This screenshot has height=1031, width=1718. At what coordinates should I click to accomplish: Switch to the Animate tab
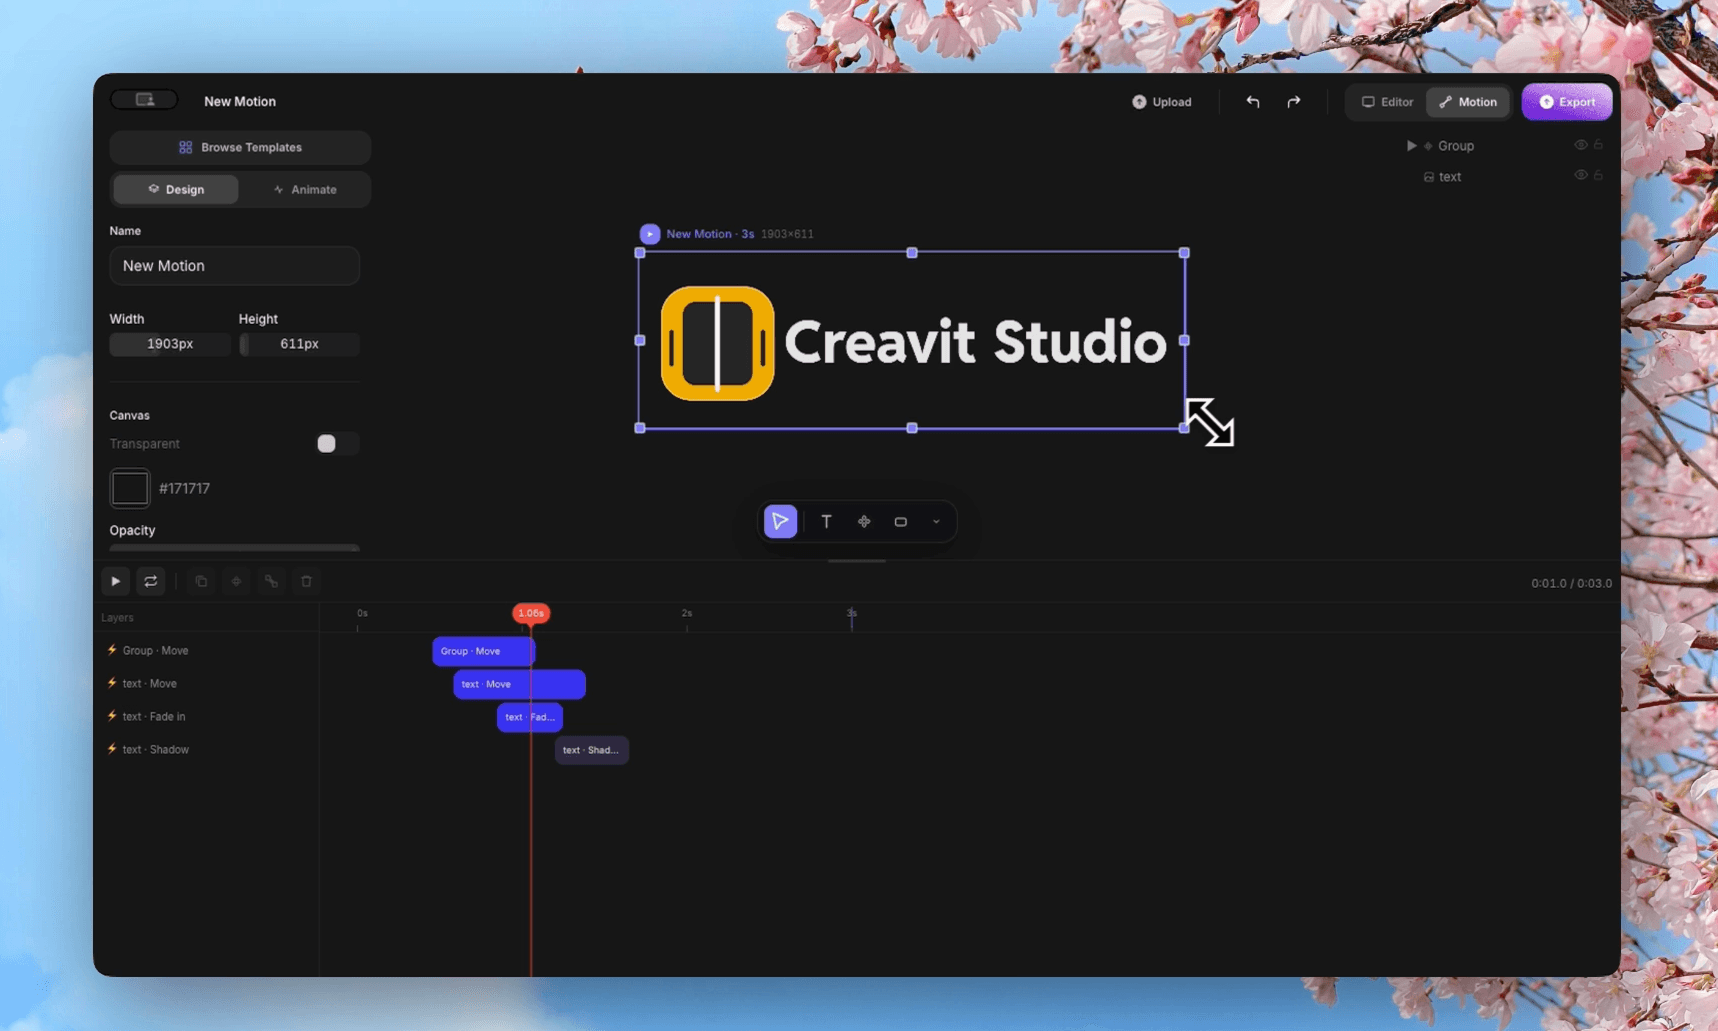305,189
